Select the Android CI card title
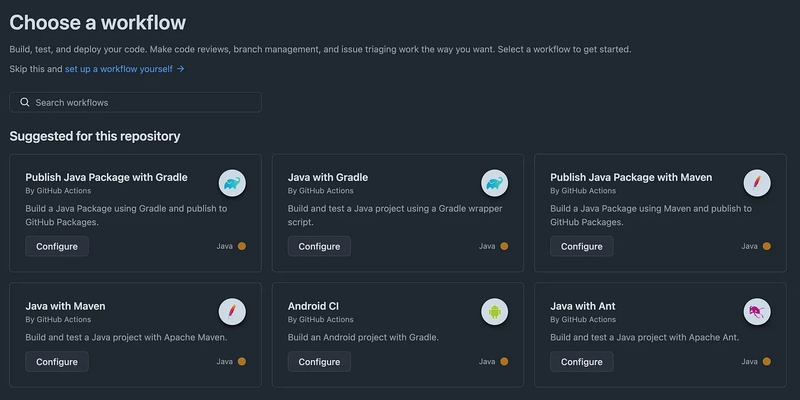Screen dimensions: 800x400 tap(313, 306)
